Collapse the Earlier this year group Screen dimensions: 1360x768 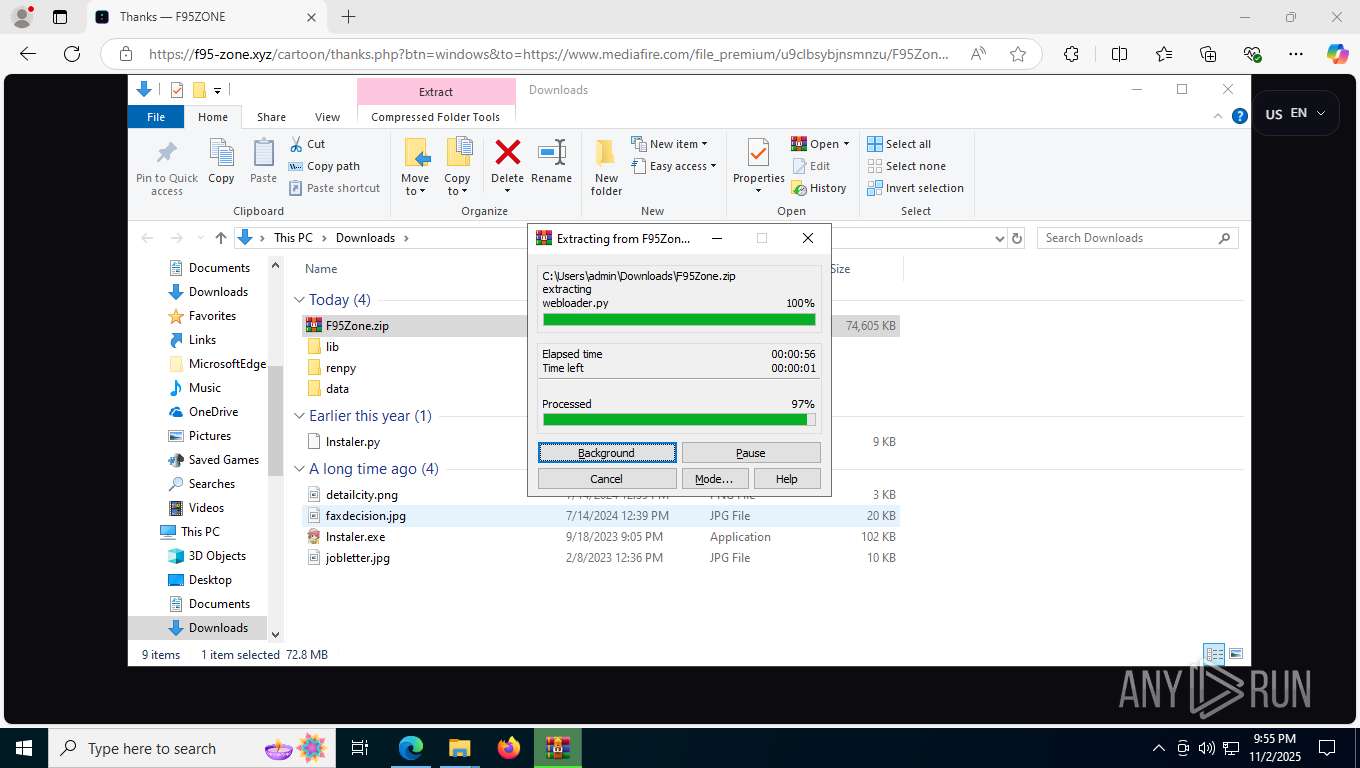299,416
